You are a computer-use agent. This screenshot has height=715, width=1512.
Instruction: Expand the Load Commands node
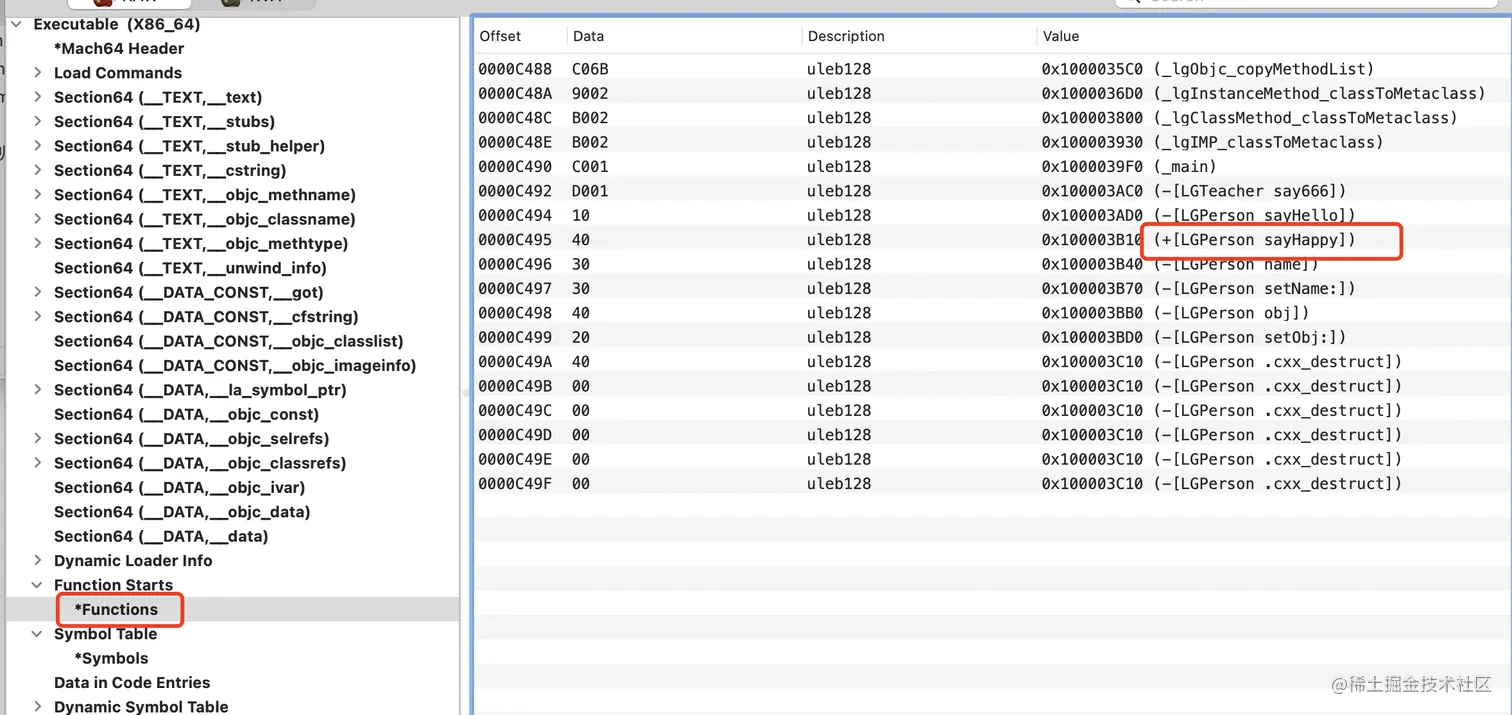[x=37, y=72]
